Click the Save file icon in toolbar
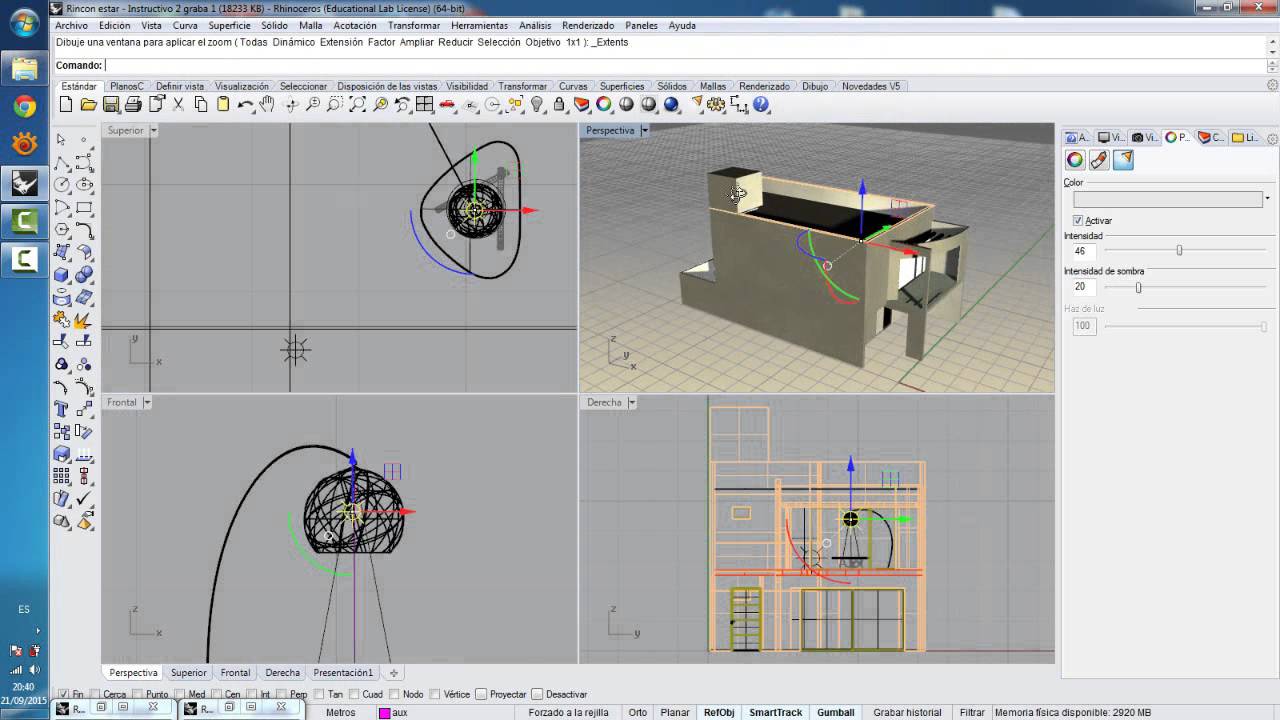Image resolution: width=1280 pixels, height=720 pixels. tap(111, 105)
